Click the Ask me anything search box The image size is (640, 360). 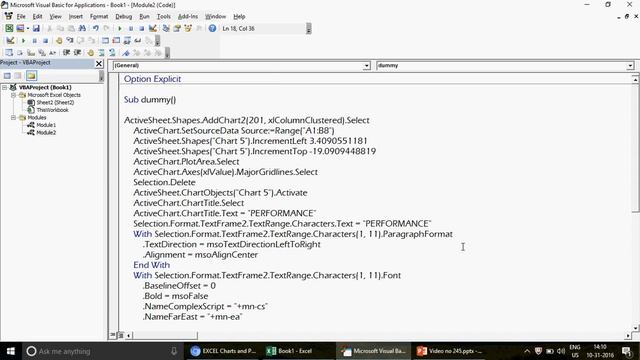click(102, 351)
